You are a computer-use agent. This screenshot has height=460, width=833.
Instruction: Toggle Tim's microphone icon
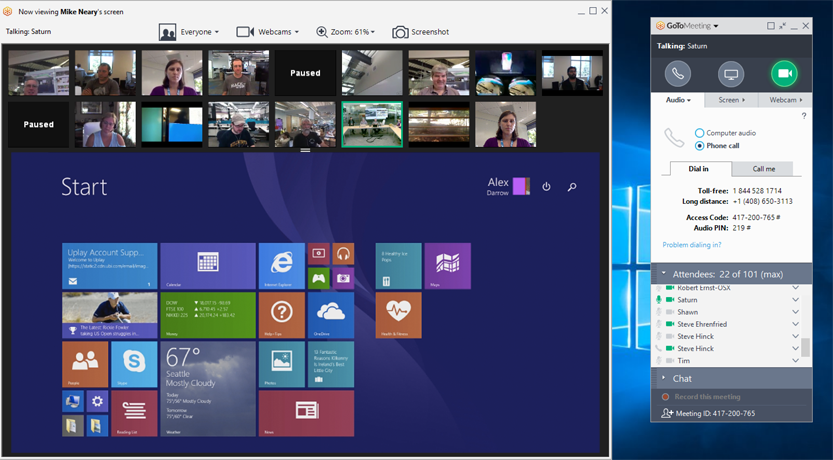pyautogui.click(x=659, y=361)
